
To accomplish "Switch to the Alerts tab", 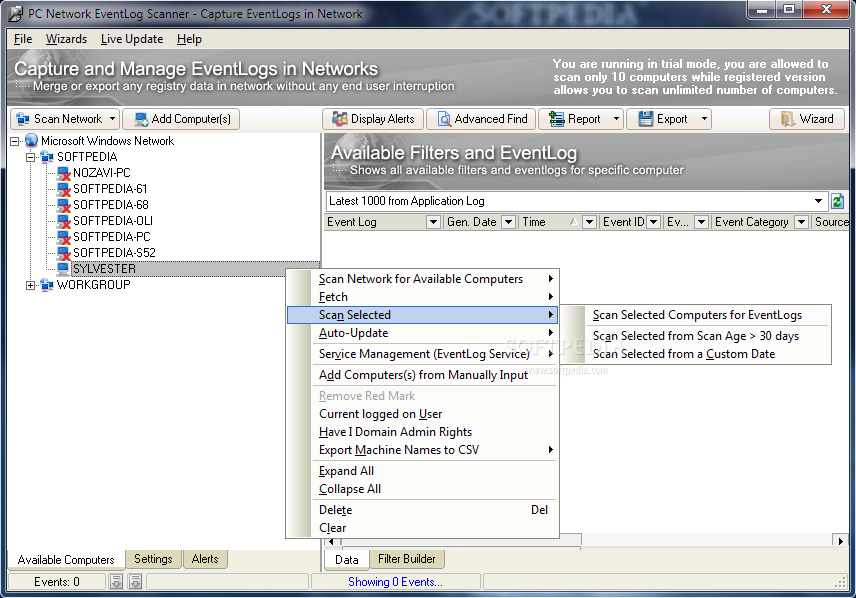I will [x=205, y=559].
